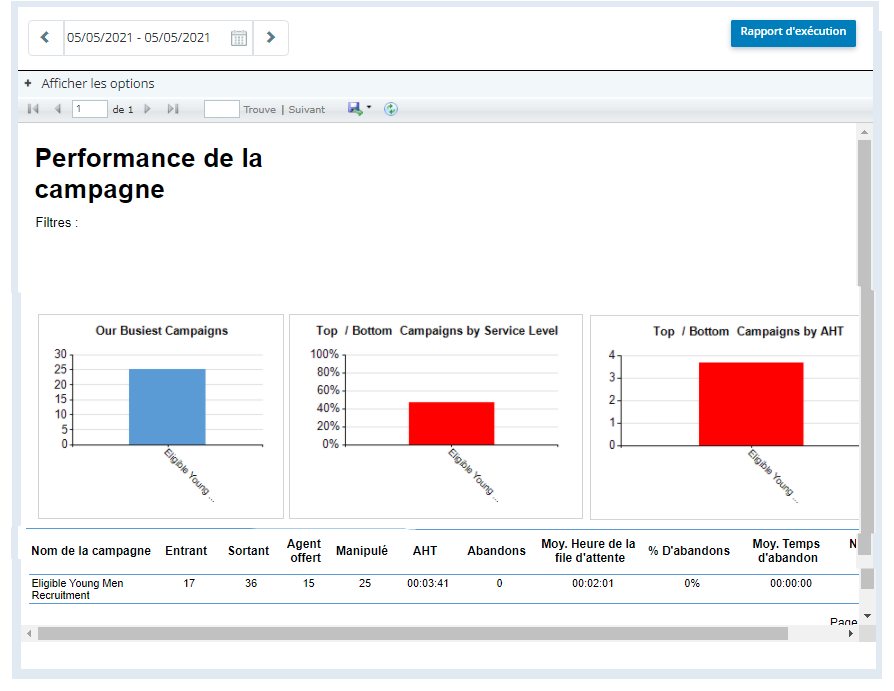Click the queue time value 00:02:01
894x691 pixels.
592,583
